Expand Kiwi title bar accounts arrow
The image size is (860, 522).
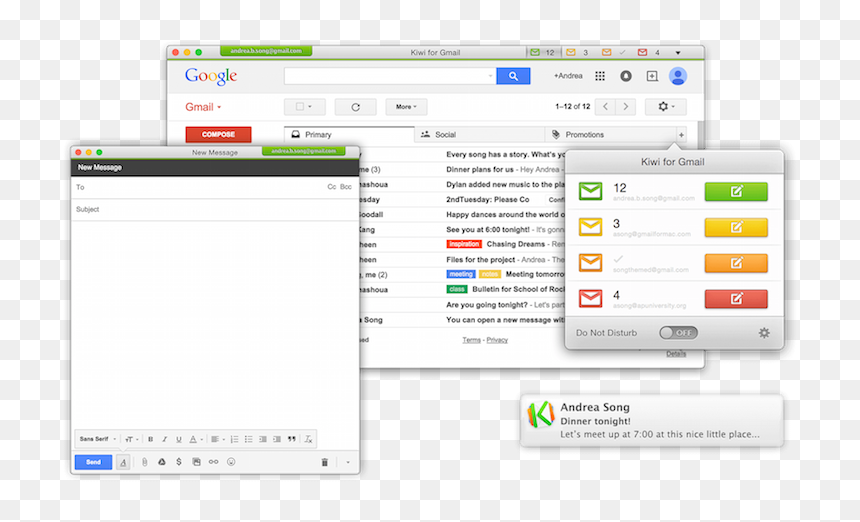(678, 53)
